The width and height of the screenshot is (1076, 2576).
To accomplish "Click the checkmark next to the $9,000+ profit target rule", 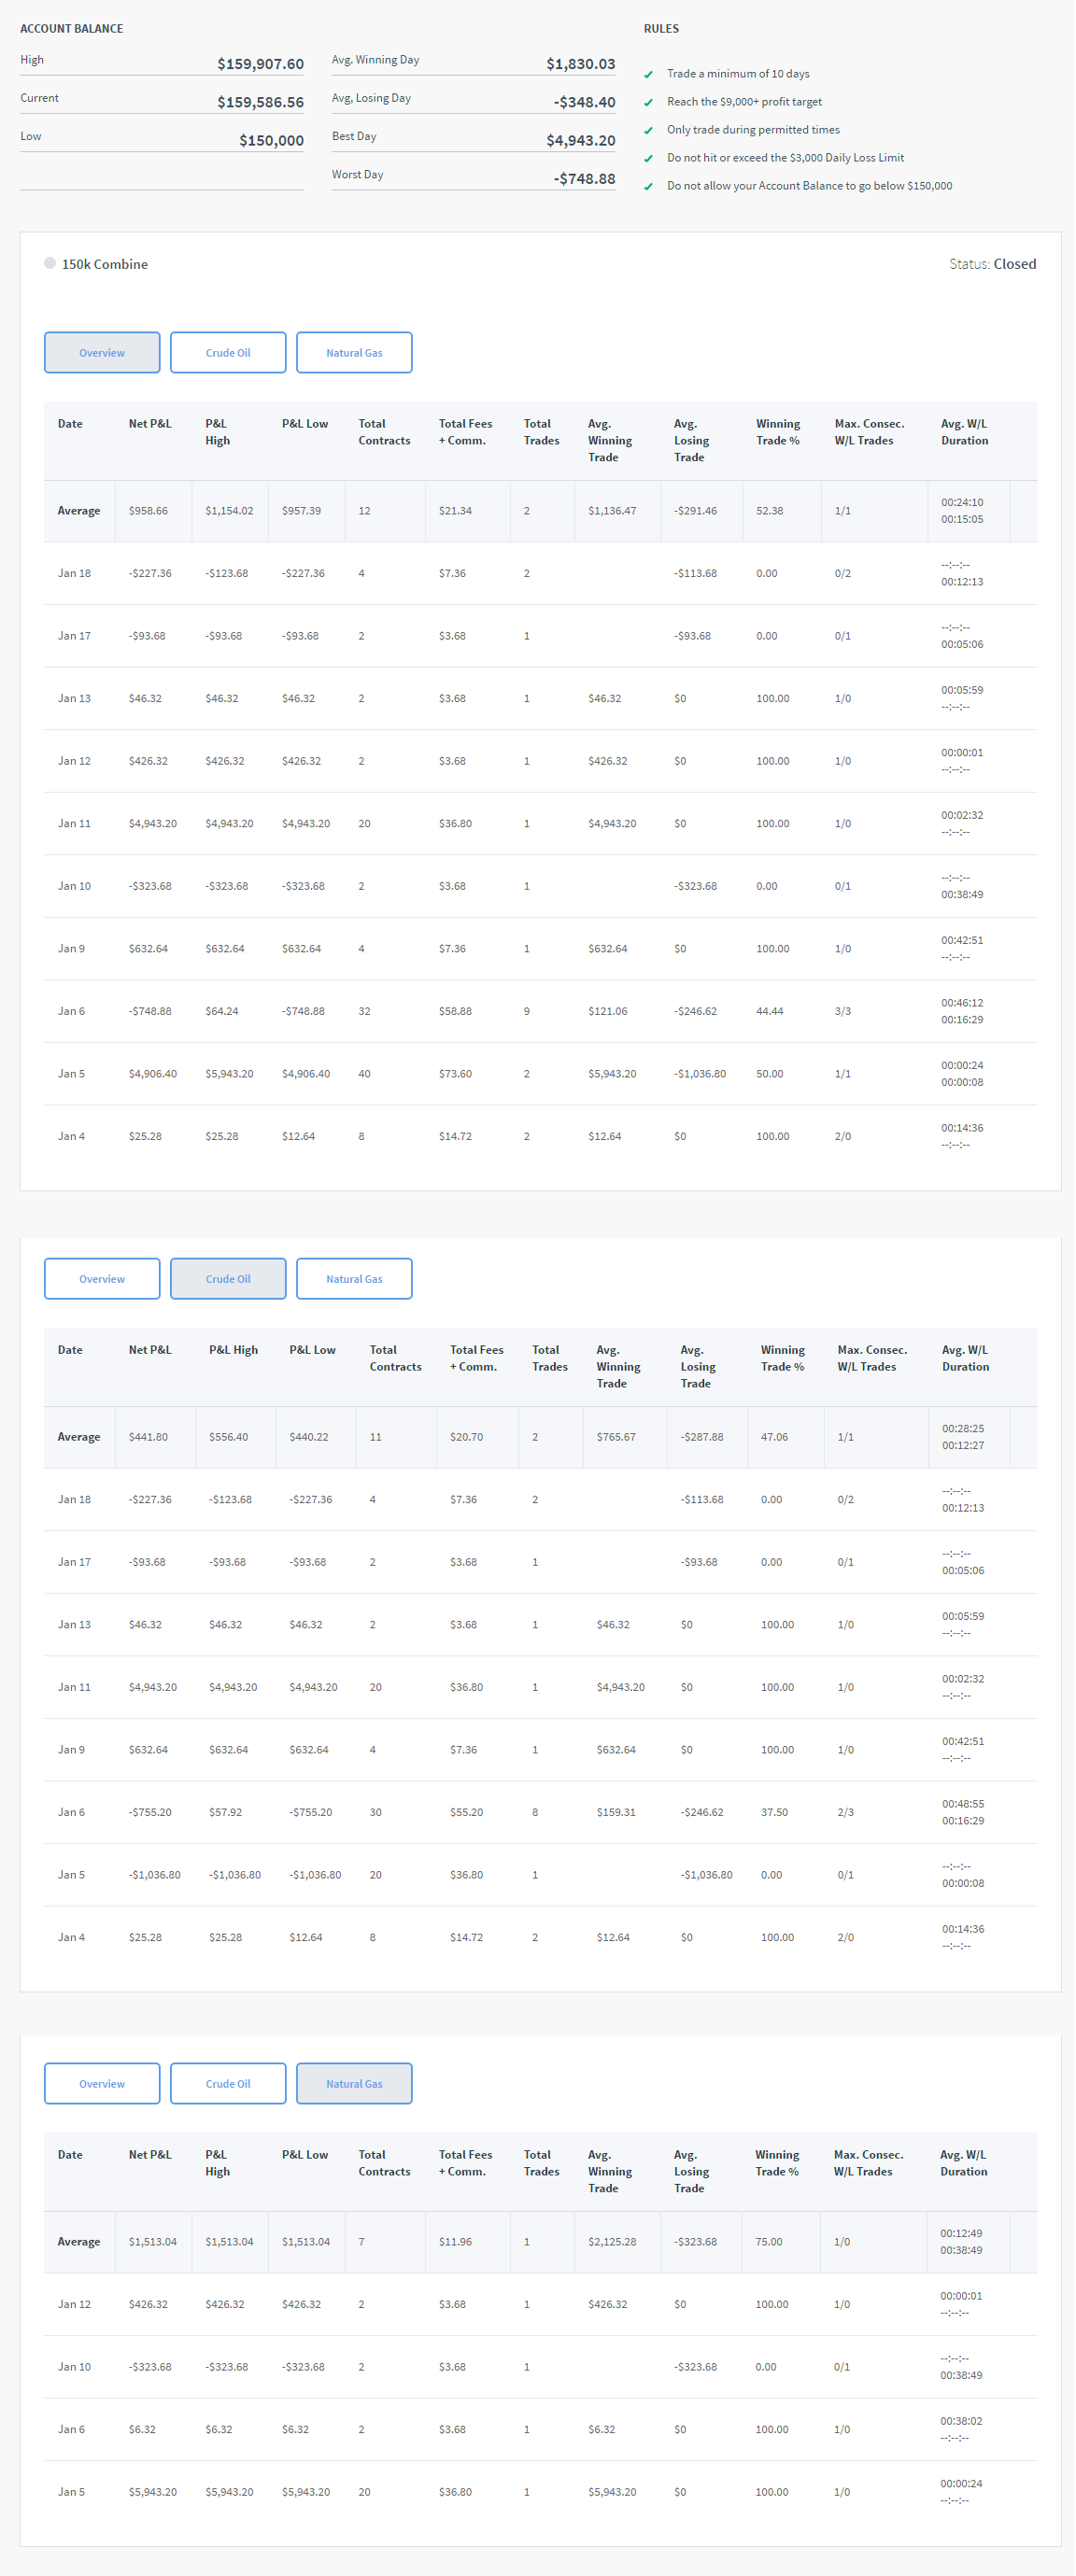I will click(x=648, y=103).
